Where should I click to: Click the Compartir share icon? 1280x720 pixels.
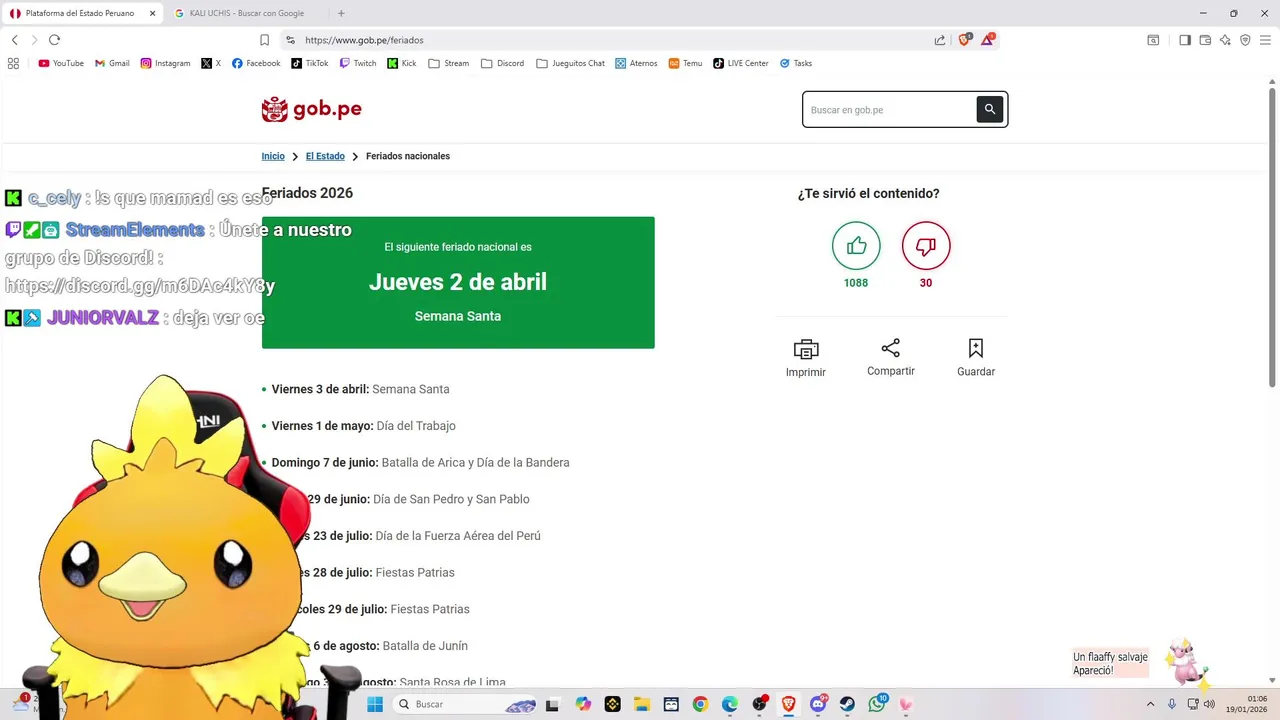(x=891, y=348)
